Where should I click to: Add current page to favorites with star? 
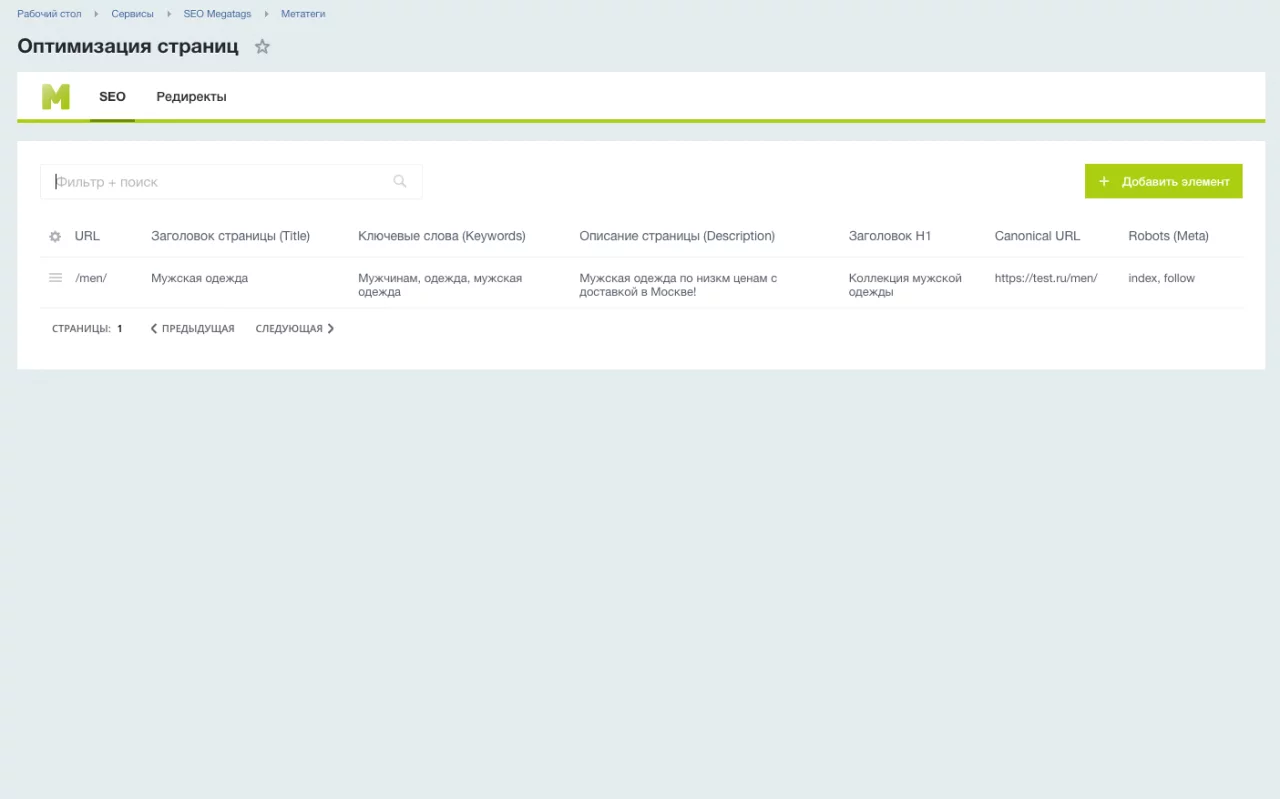pos(262,47)
